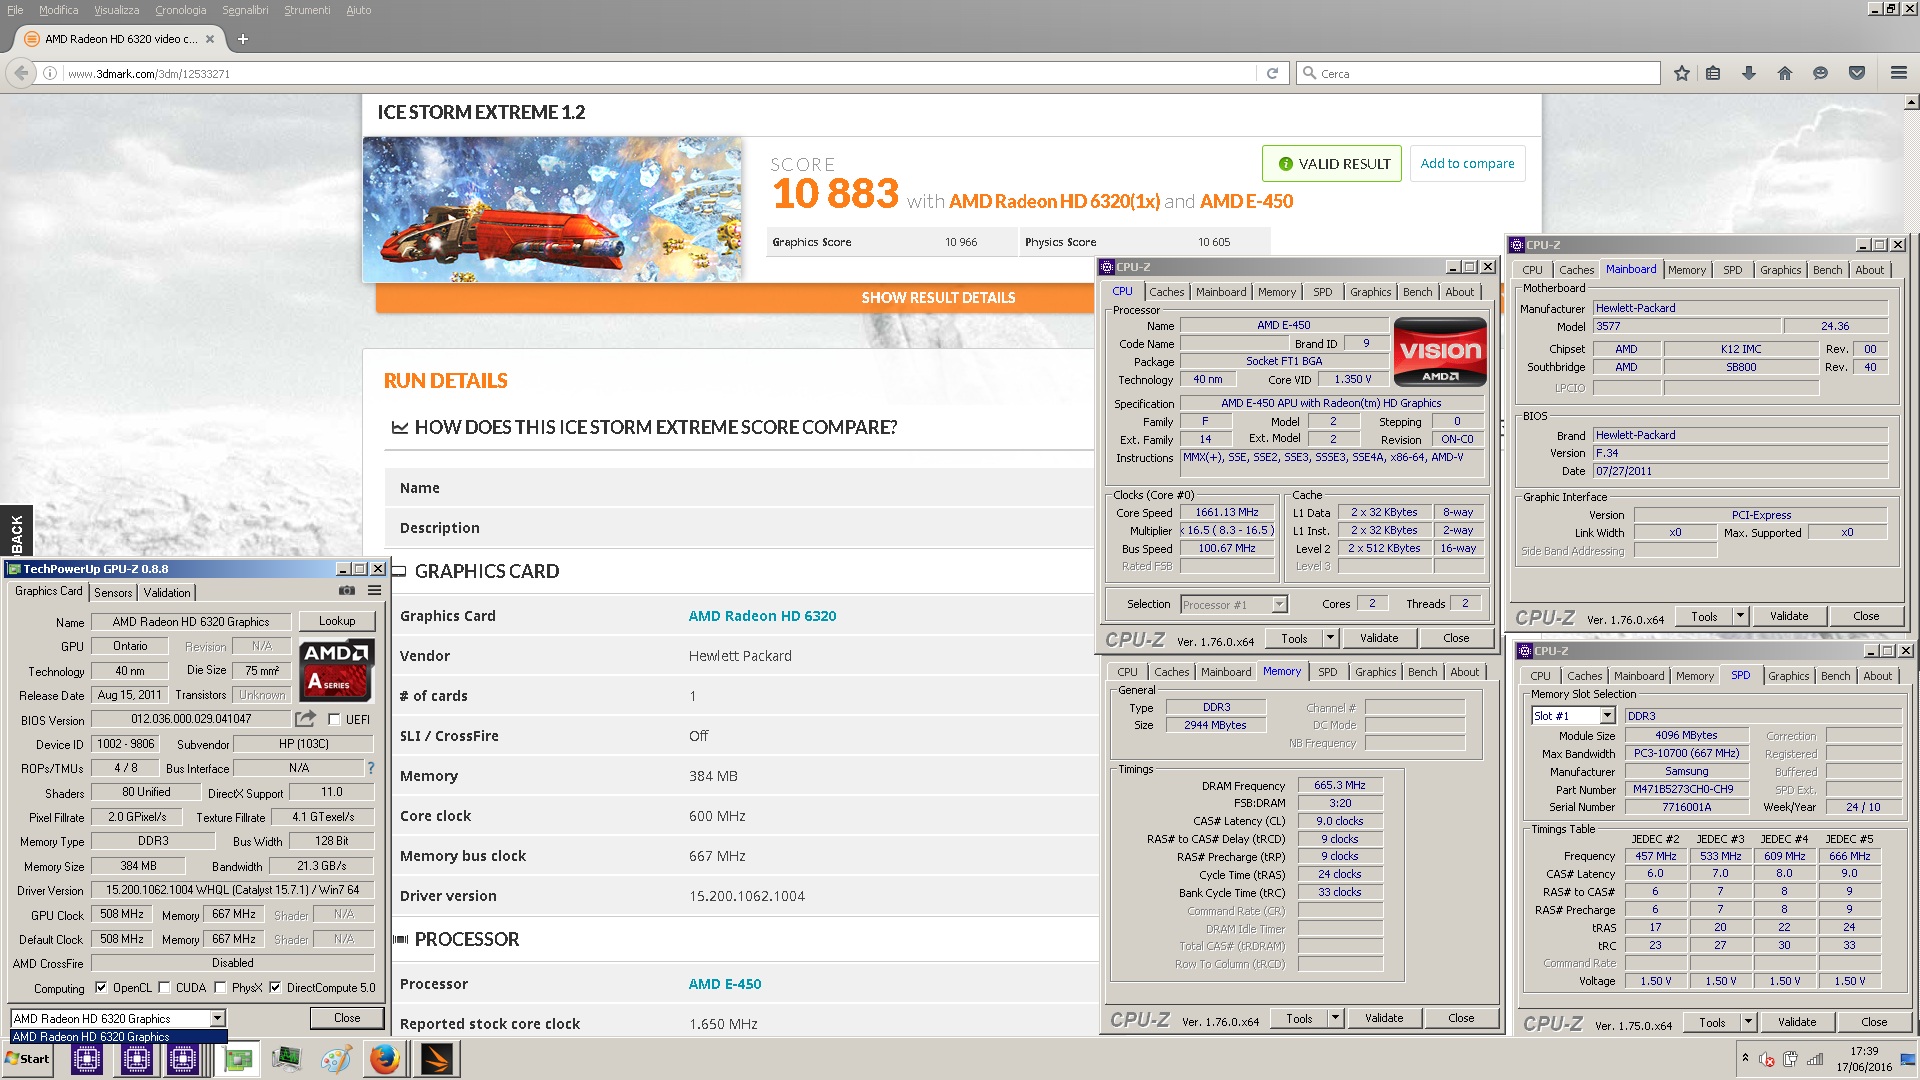Click the back arrow in Firefox
The image size is (1920, 1080).
(21, 73)
